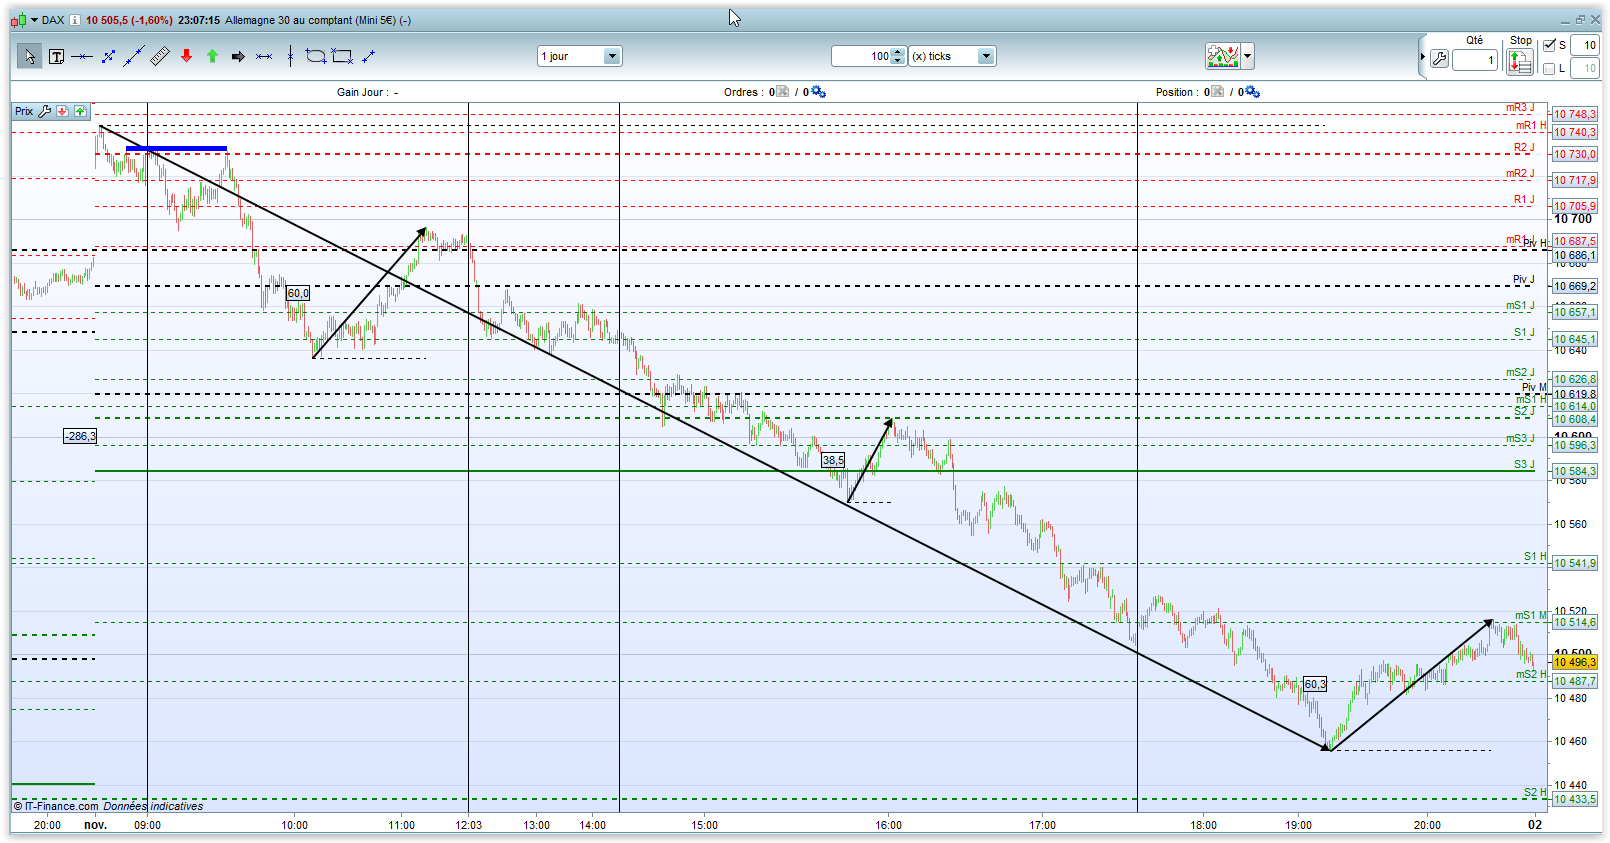The height and width of the screenshot is (843, 1610).
Task: Click the cancel orders icon next to Ordres
Action: pos(782,92)
